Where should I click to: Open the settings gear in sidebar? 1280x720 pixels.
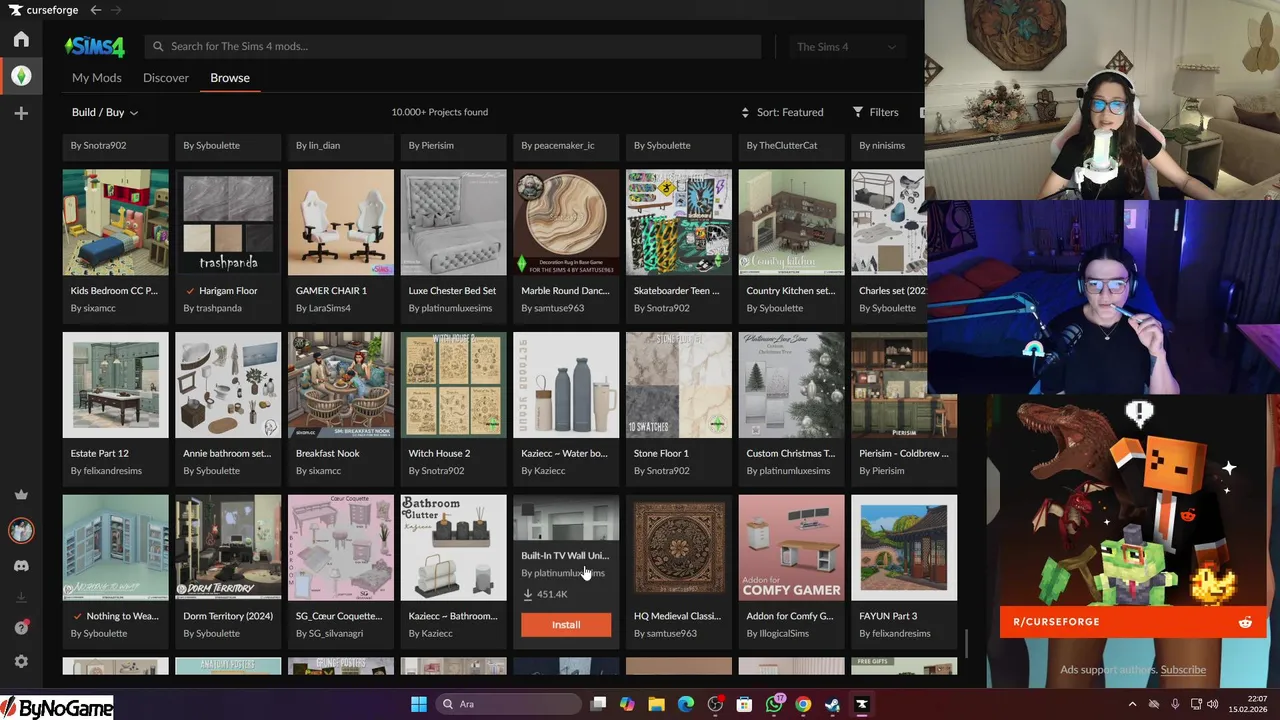point(21,662)
